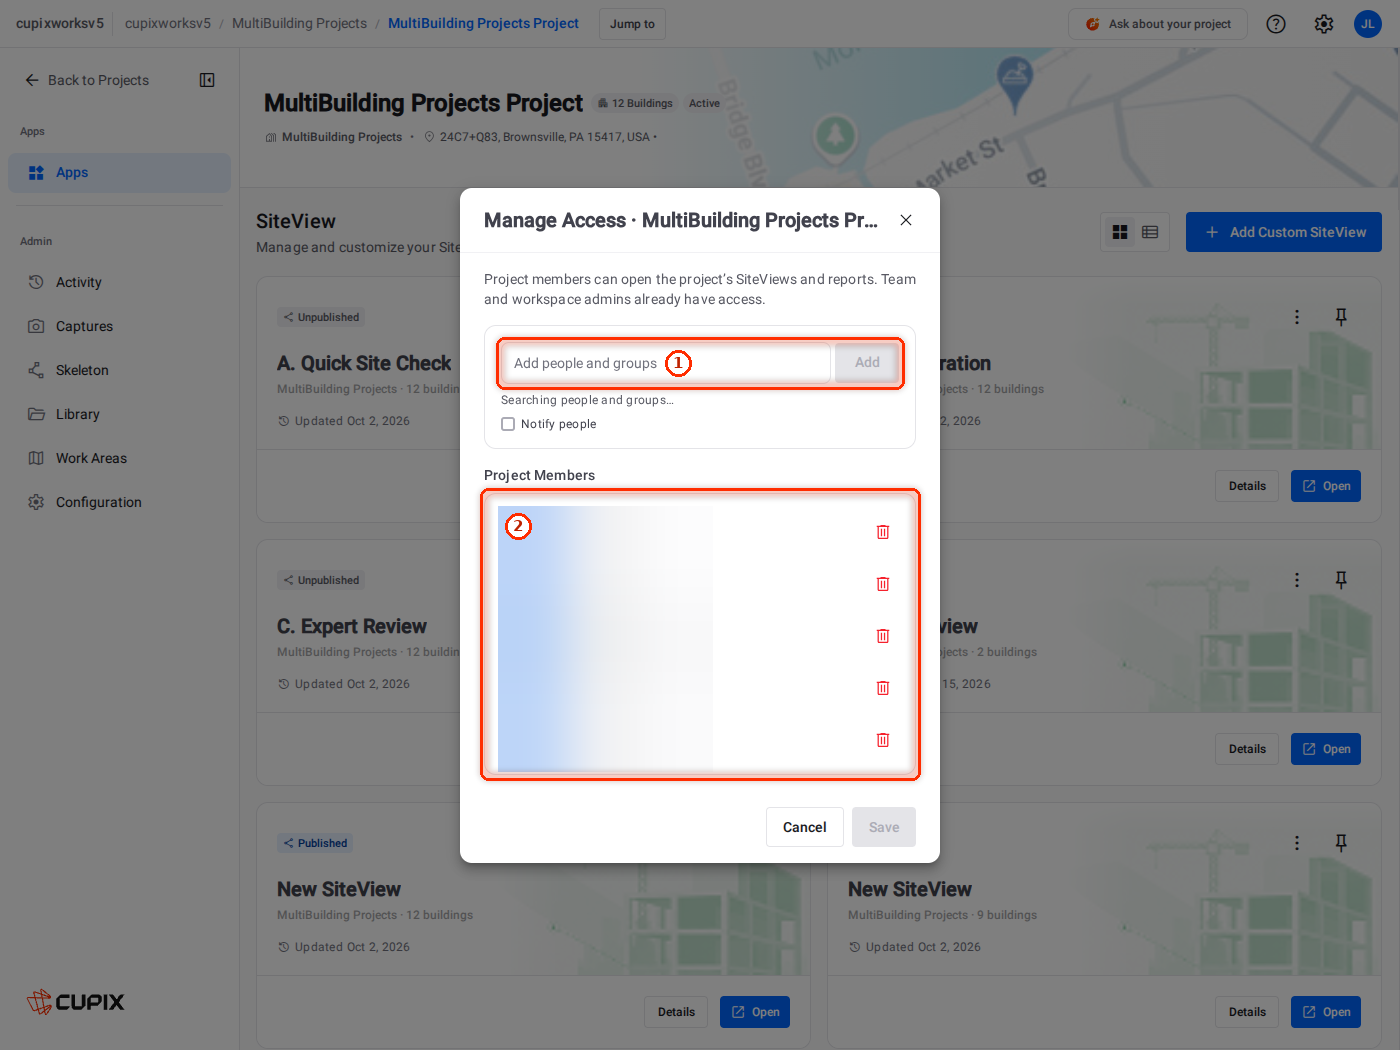The width and height of the screenshot is (1400, 1050).
Task: Tick the Notify people checkbox
Action: (x=508, y=424)
